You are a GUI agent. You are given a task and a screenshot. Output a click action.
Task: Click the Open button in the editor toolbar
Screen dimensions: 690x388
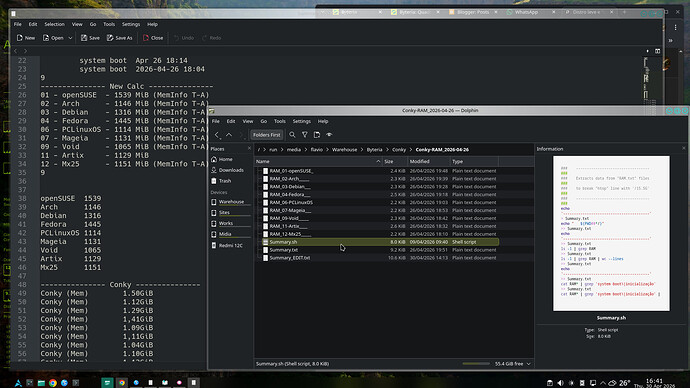click(53, 38)
